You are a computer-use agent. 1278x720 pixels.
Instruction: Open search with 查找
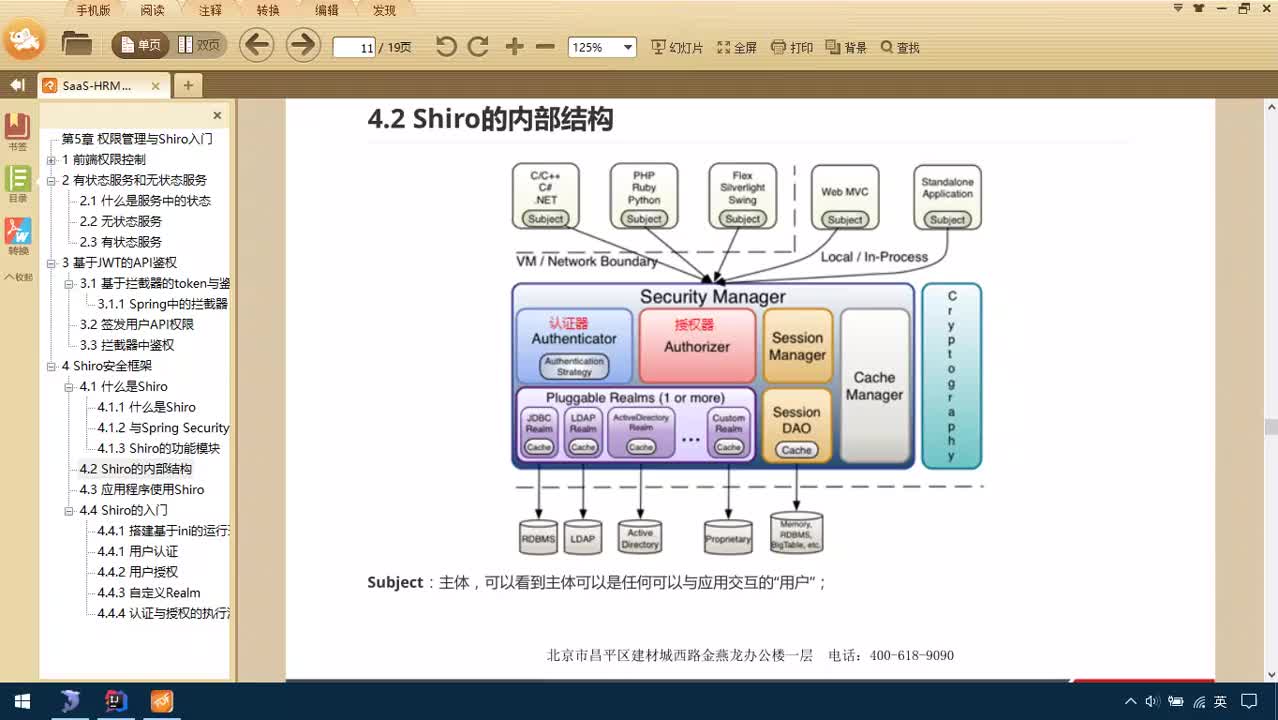click(x=900, y=47)
